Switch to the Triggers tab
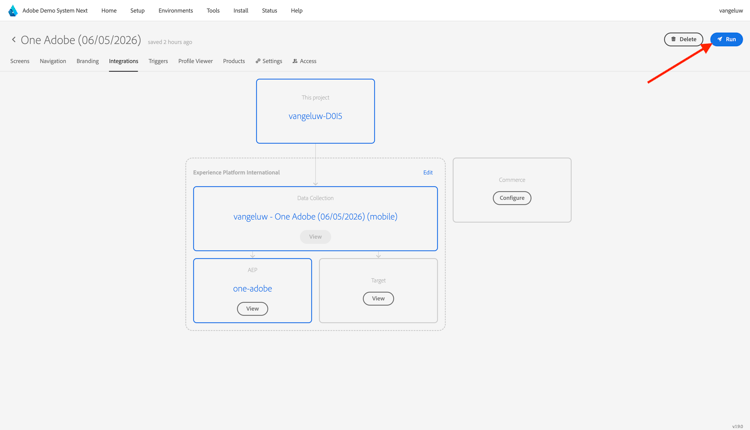This screenshot has width=750, height=430. point(158,61)
